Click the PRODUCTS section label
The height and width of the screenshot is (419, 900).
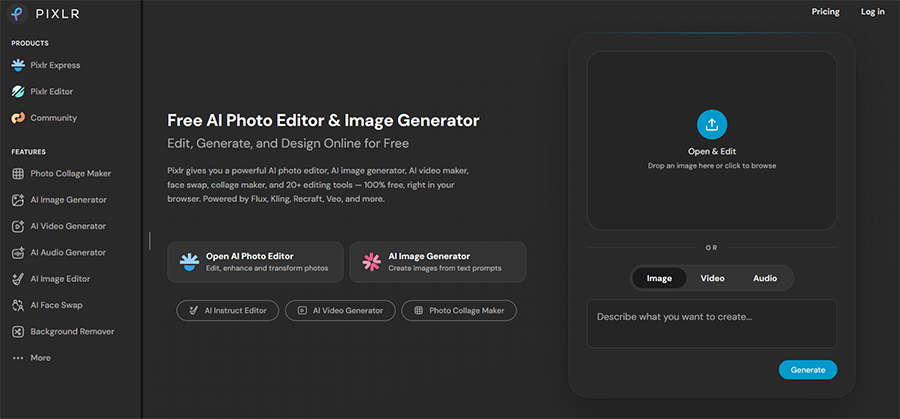click(30, 43)
